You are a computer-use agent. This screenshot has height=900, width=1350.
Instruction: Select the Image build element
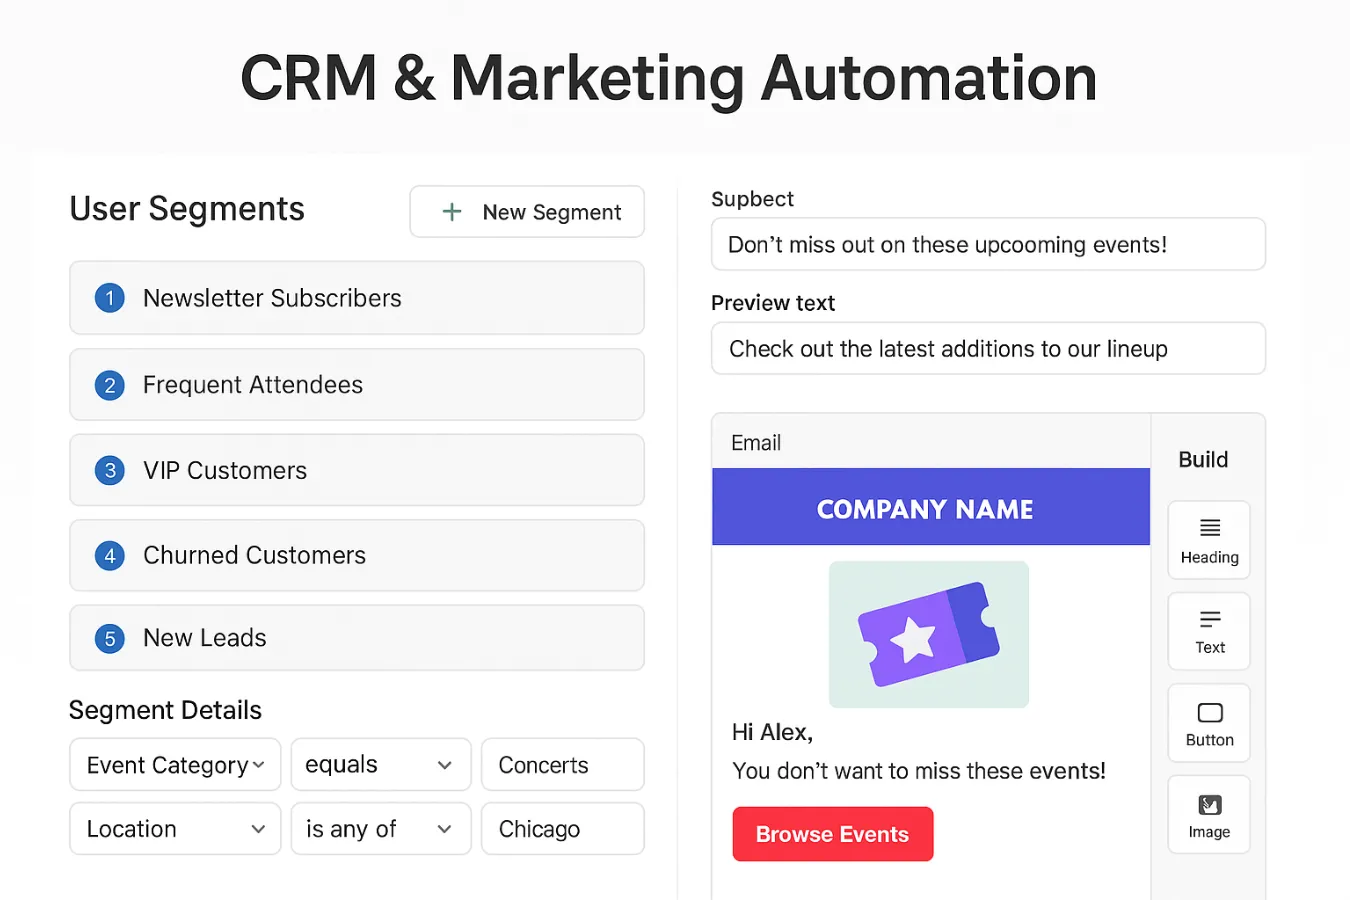1208,813
